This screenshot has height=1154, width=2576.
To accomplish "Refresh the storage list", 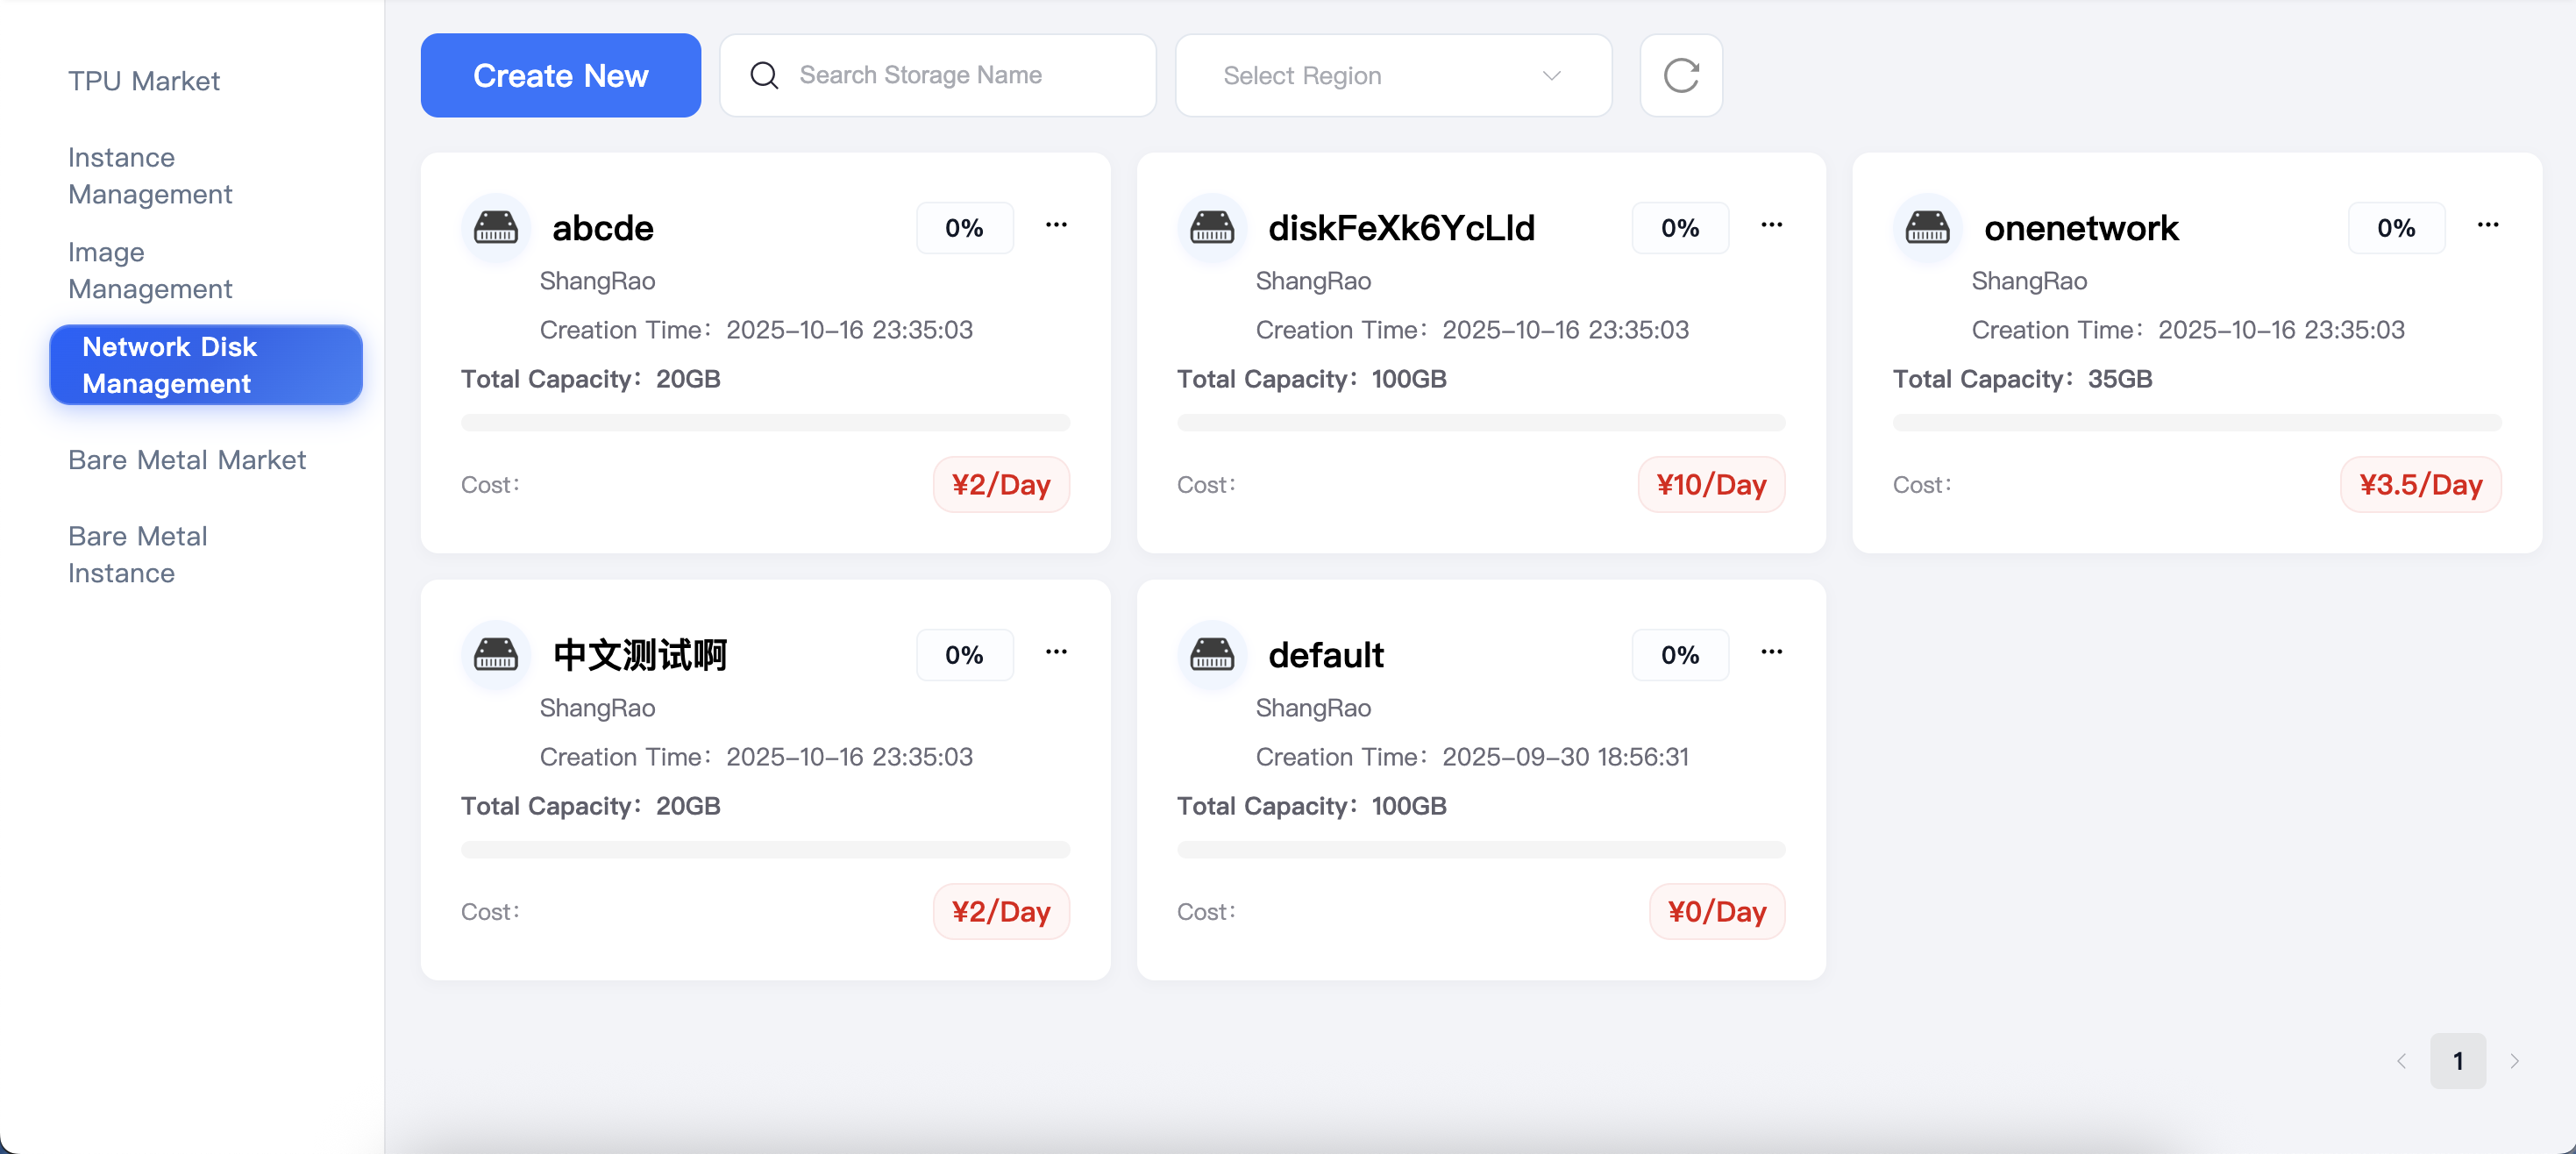I will click(x=1681, y=75).
